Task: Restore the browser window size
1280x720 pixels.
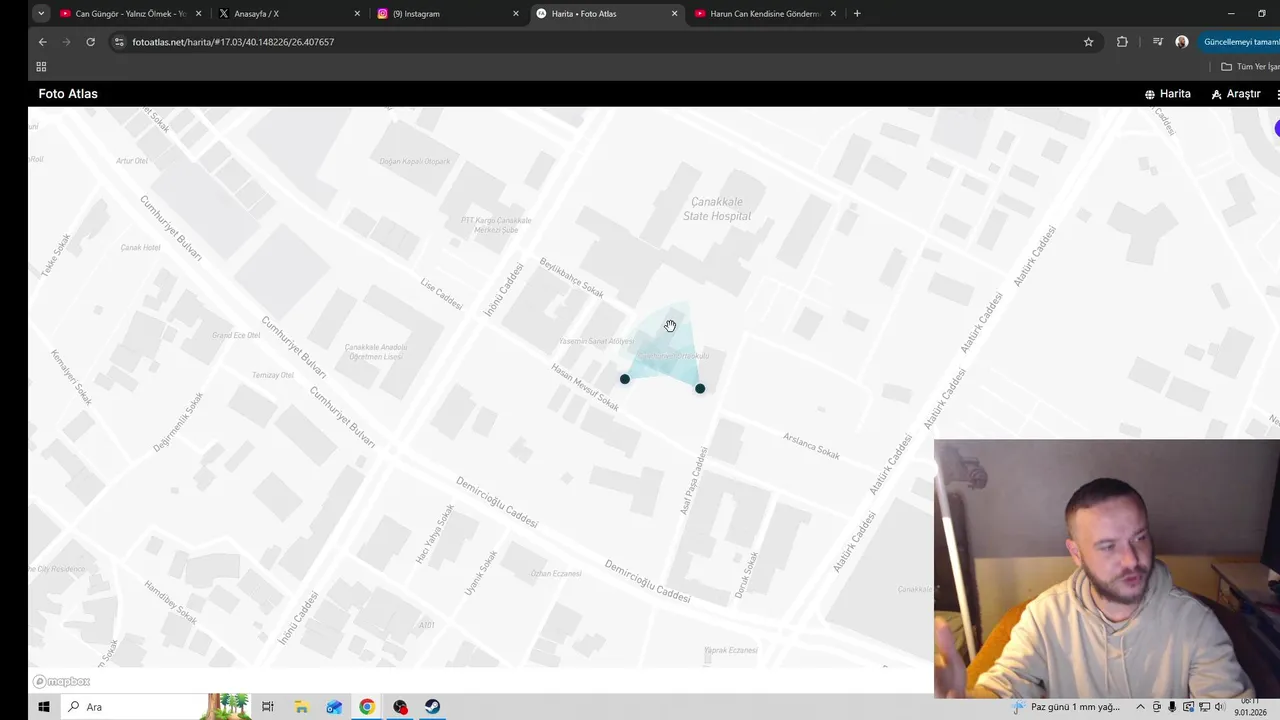Action: coord(1261,14)
